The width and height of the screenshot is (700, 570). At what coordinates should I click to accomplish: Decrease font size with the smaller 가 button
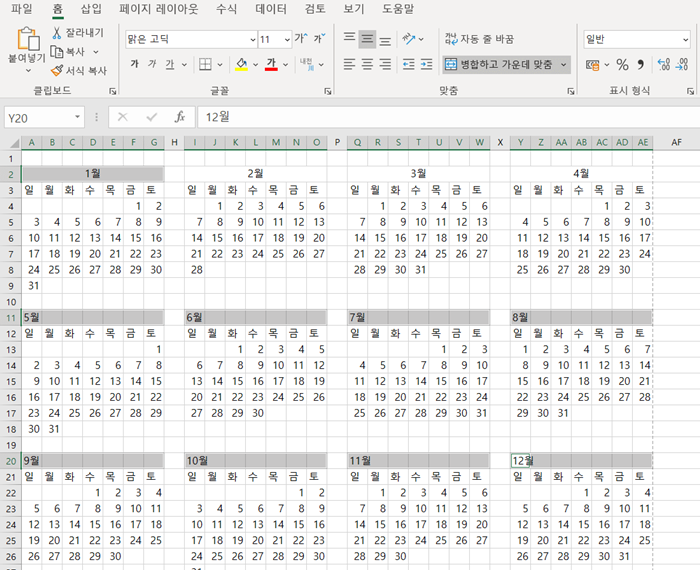(x=320, y=38)
